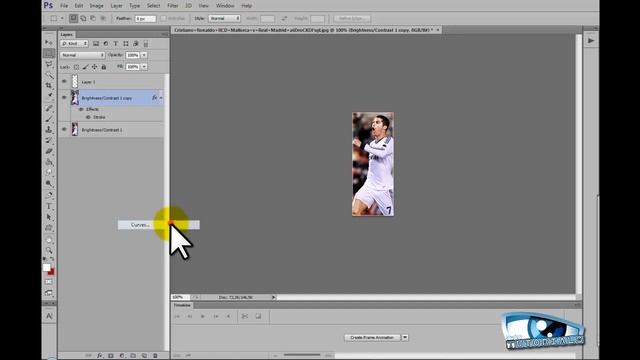Toggle Lock image pixels brush icon
Image resolution: width=640 pixels, height=360 pixels.
click(85, 67)
